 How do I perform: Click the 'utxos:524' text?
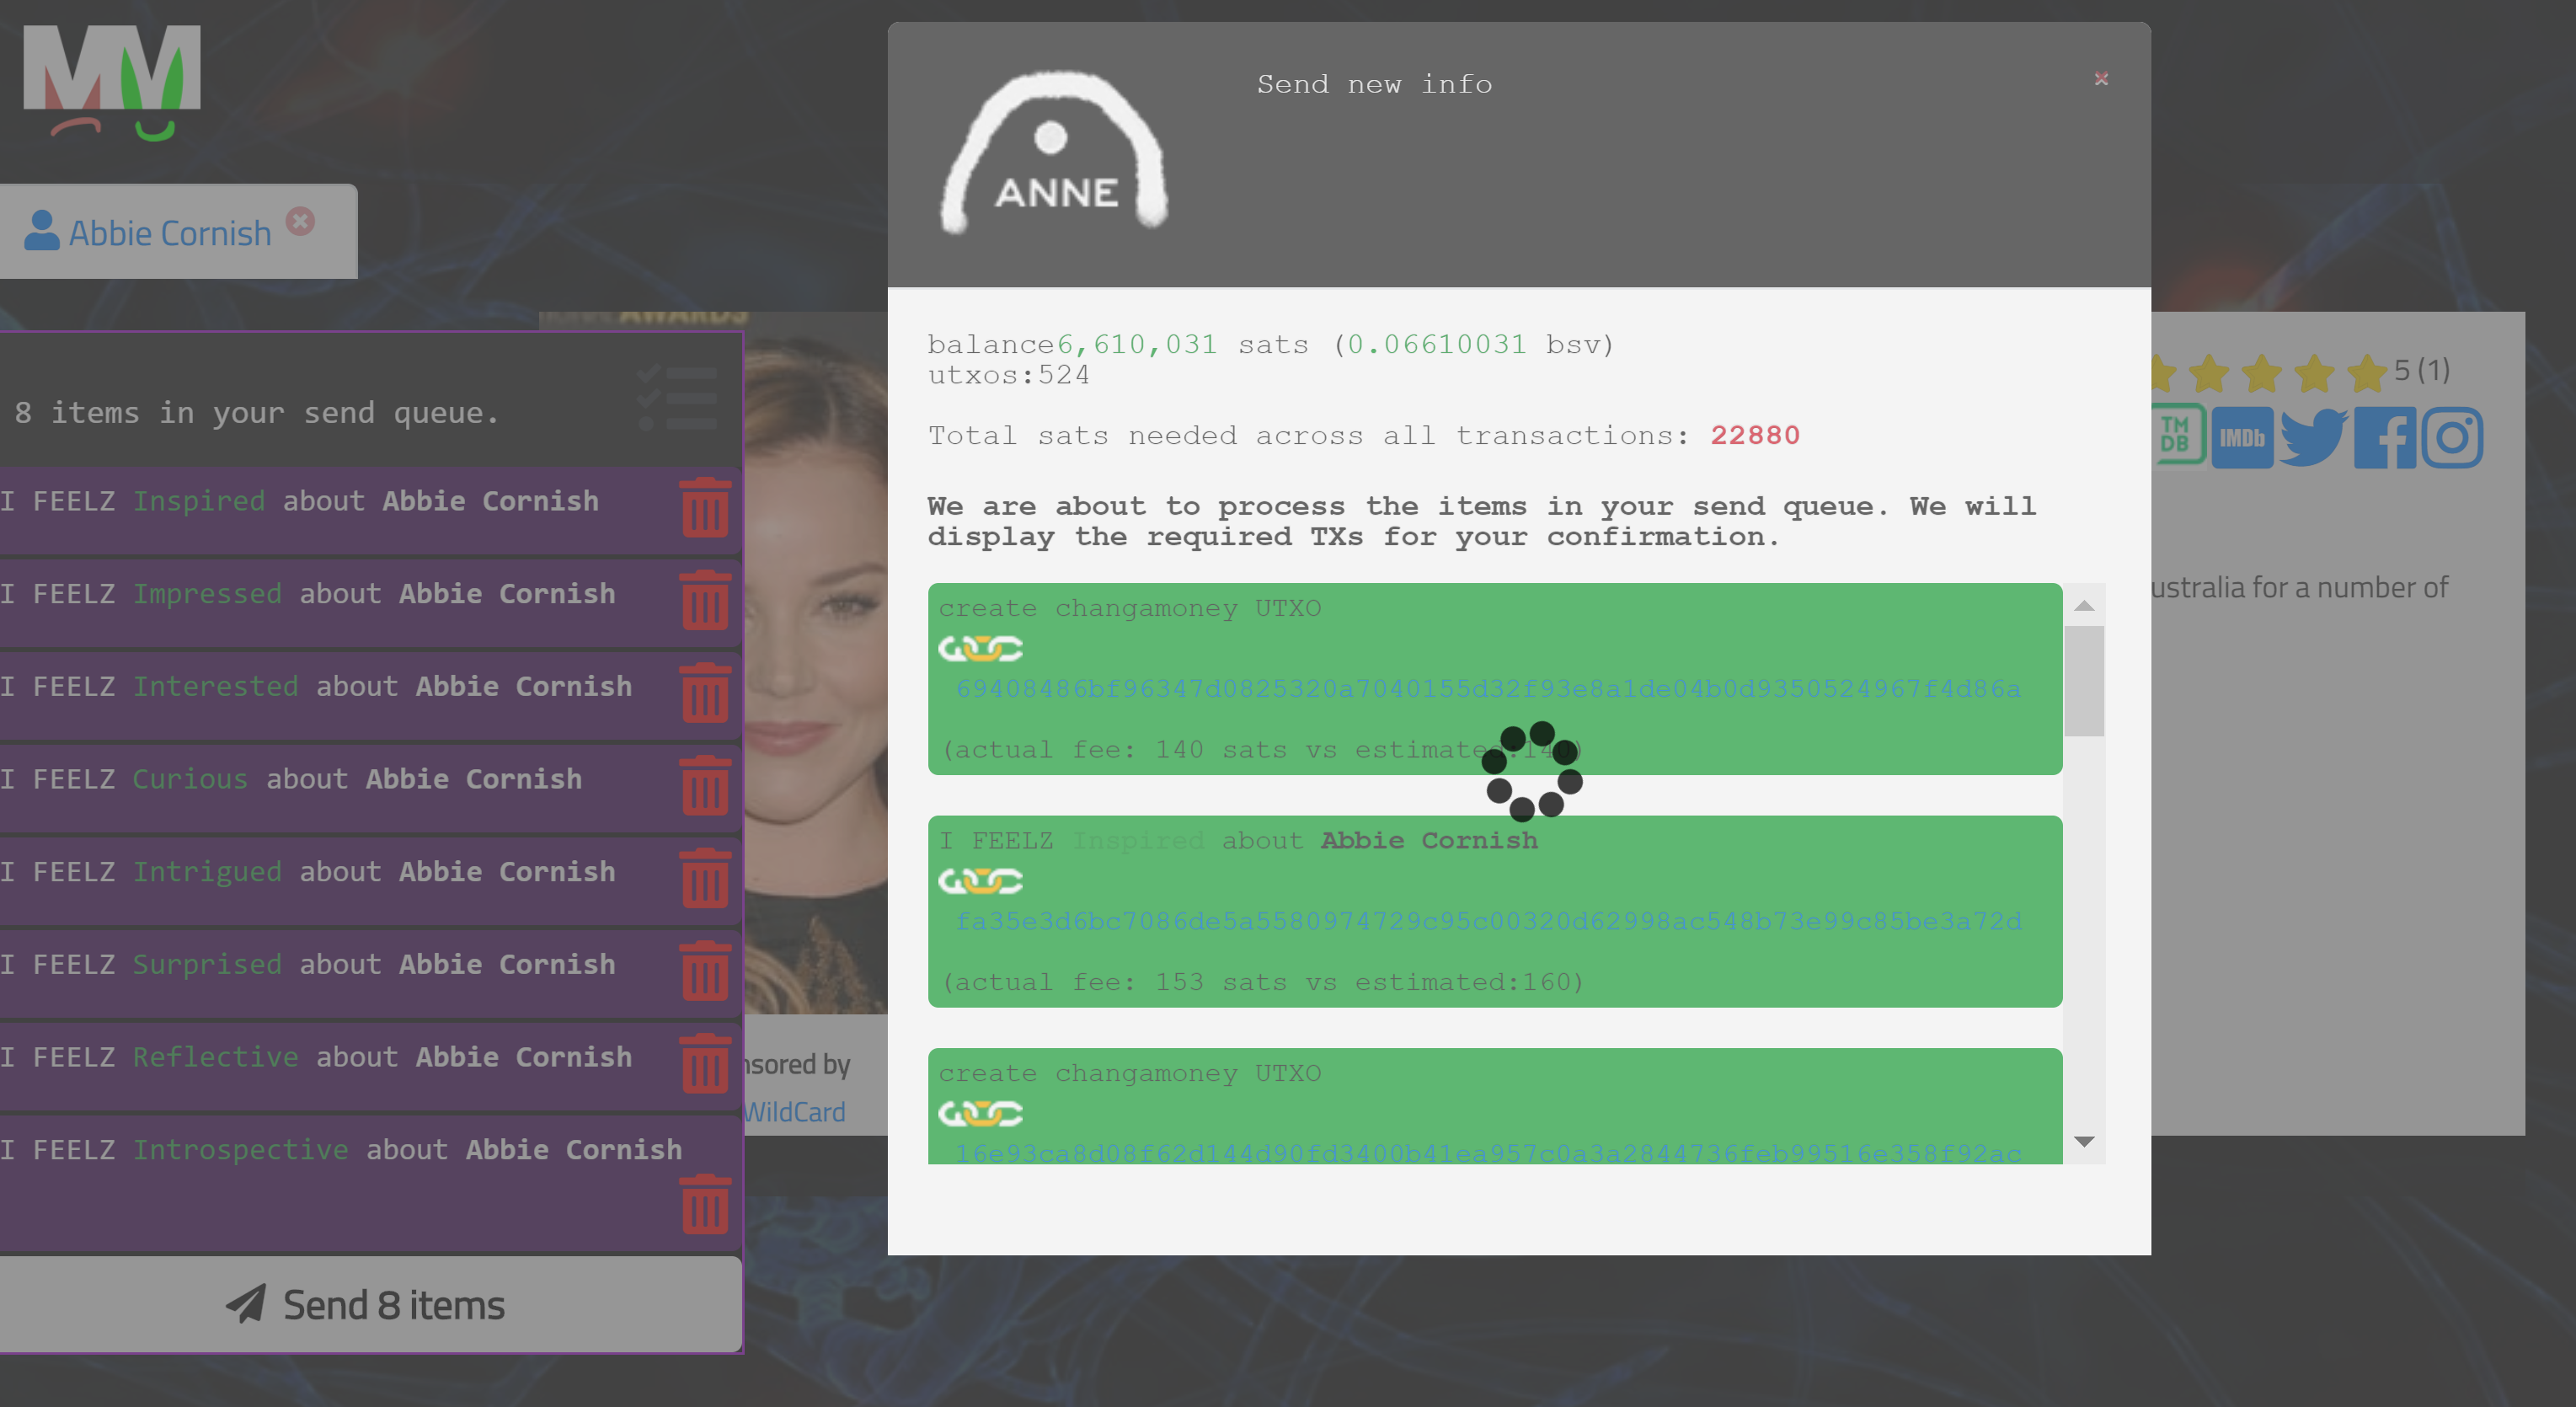1009,375
